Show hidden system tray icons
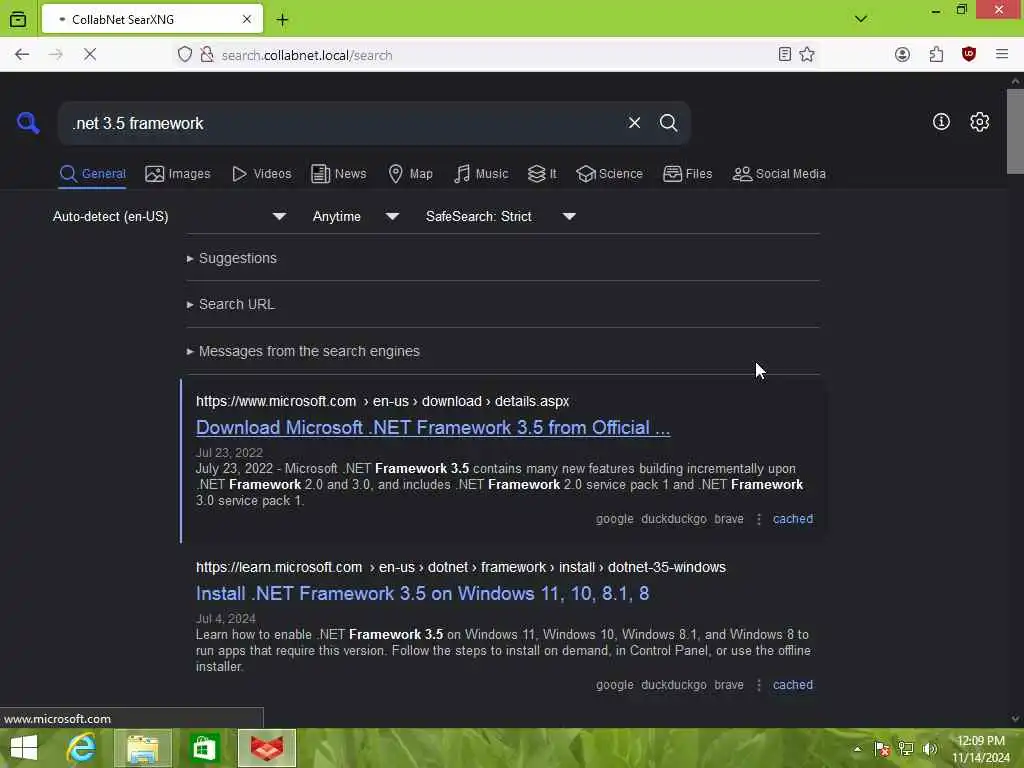 coord(857,749)
